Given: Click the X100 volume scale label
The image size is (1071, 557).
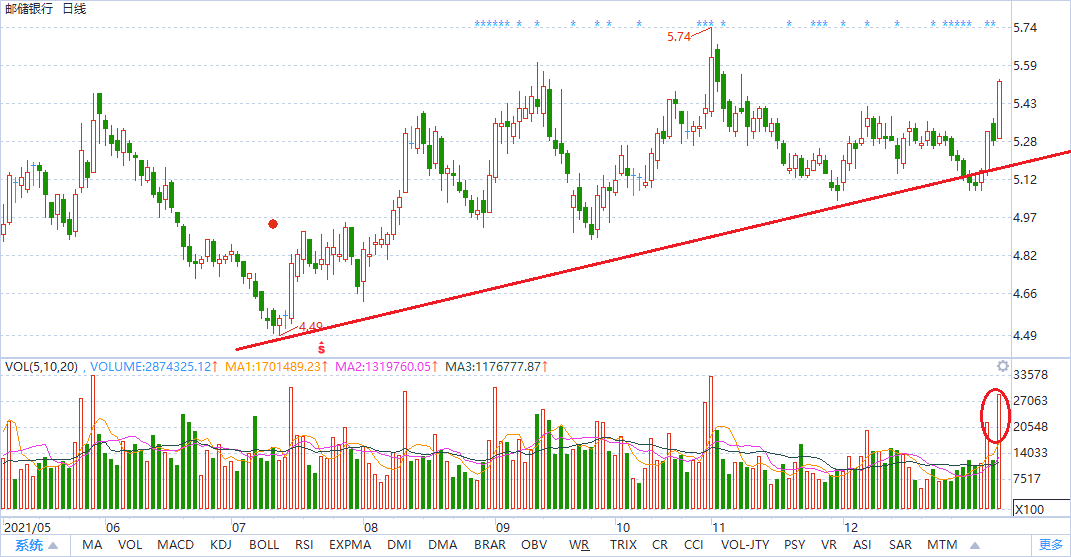Looking at the screenshot, I should [x=1030, y=509].
